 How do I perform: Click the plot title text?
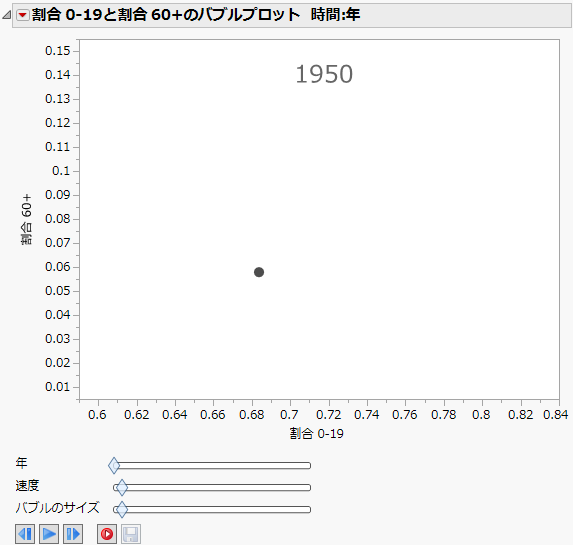tap(196, 15)
